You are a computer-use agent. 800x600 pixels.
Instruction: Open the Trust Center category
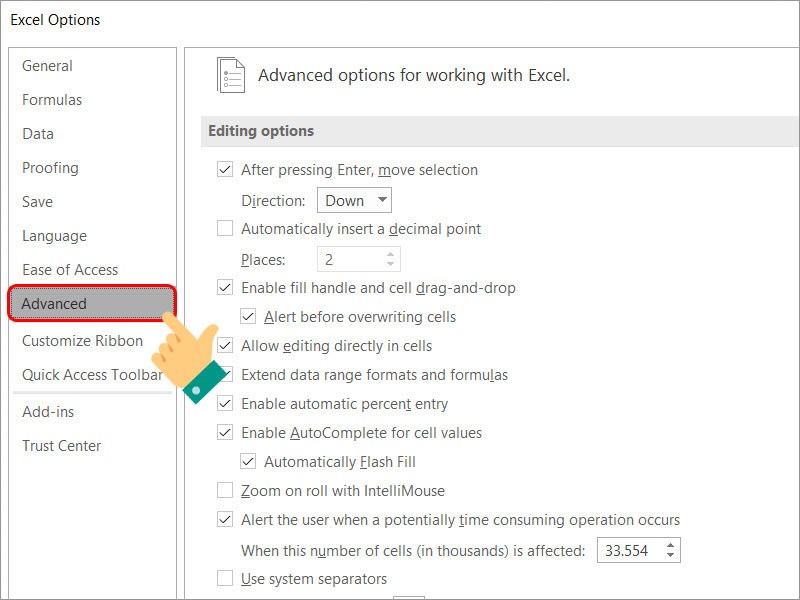tap(62, 446)
